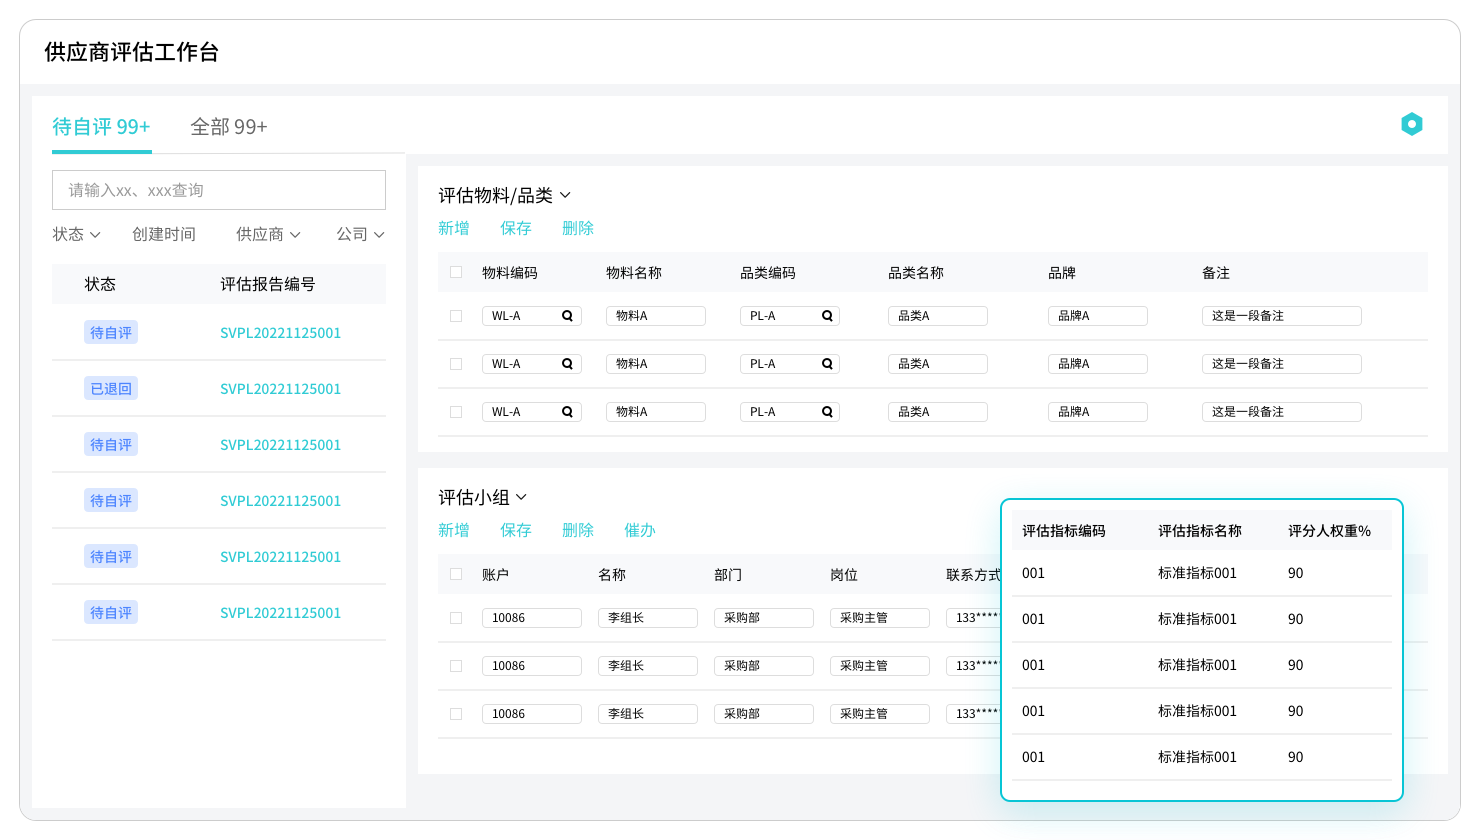Image resolution: width=1480 pixels, height=840 pixels.
Task: Check the second 评估小组 member row checkbox
Action: [x=456, y=666]
